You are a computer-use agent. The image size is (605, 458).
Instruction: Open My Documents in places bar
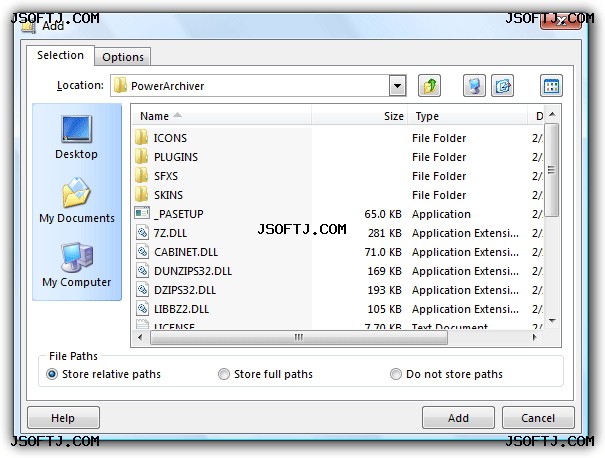[x=77, y=200]
